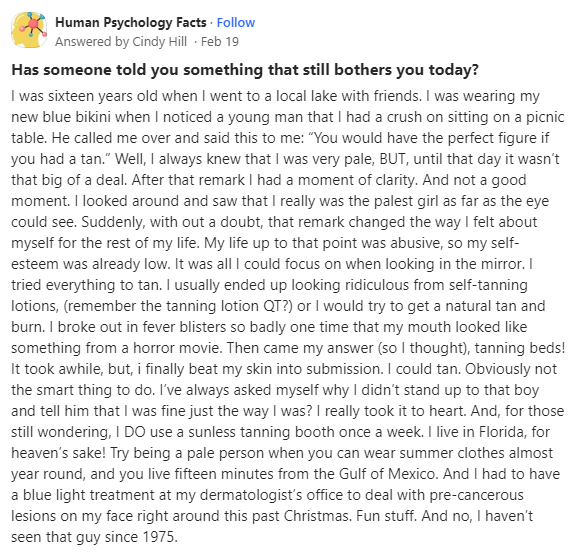Click the capitalized word "BUT" in the answer
The width and height of the screenshot is (578, 553).
[x=393, y=159]
